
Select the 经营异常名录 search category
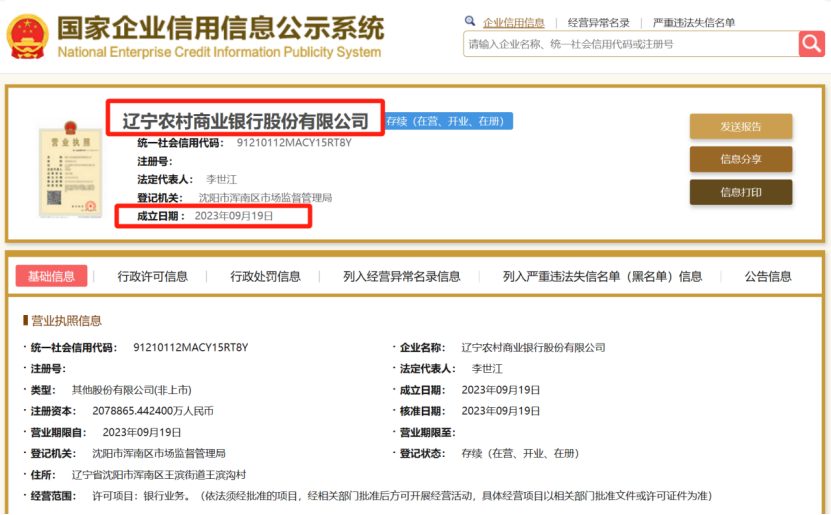598,23
